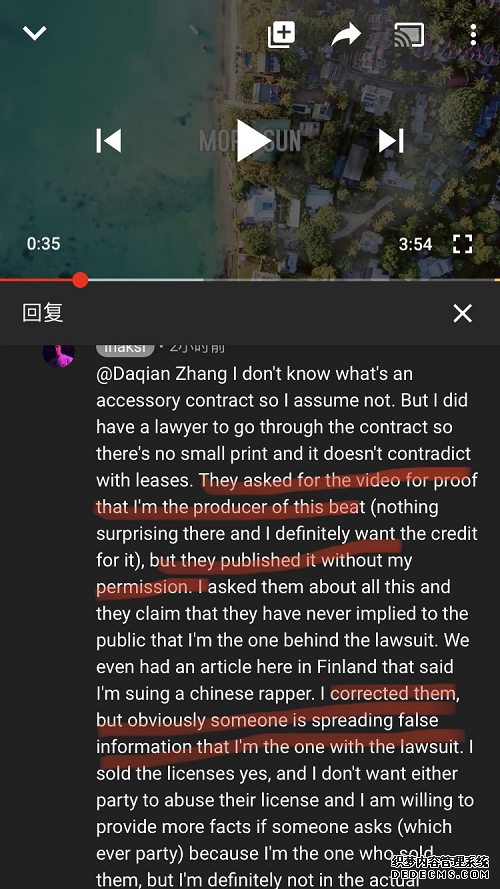Collapse the video player with the down chevron
Screen dimensions: 500x889
click(35, 33)
